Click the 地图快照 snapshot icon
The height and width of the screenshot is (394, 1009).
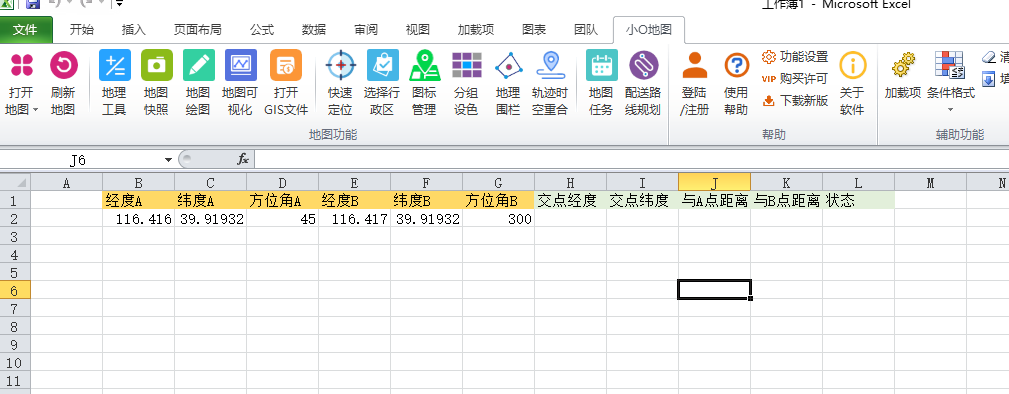[x=156, y=65]
